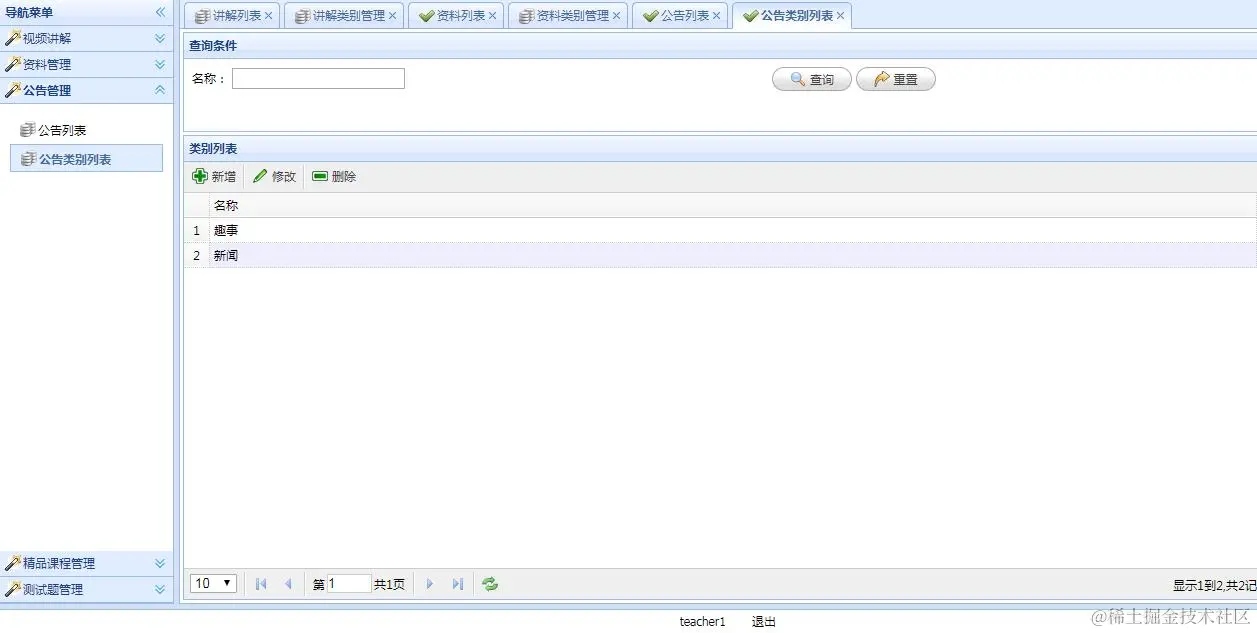1257x633 pixels.
Task: Expand the 测试题管理 accordion section
Action: (x=160, y=589)
